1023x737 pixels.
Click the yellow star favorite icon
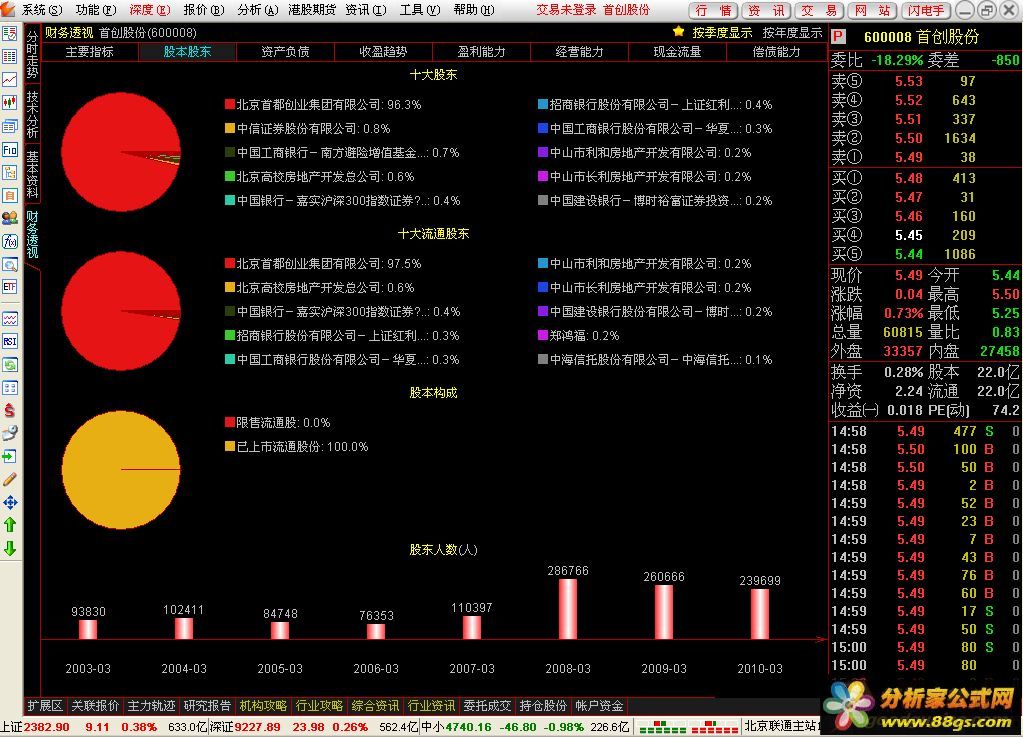(679, 32)
